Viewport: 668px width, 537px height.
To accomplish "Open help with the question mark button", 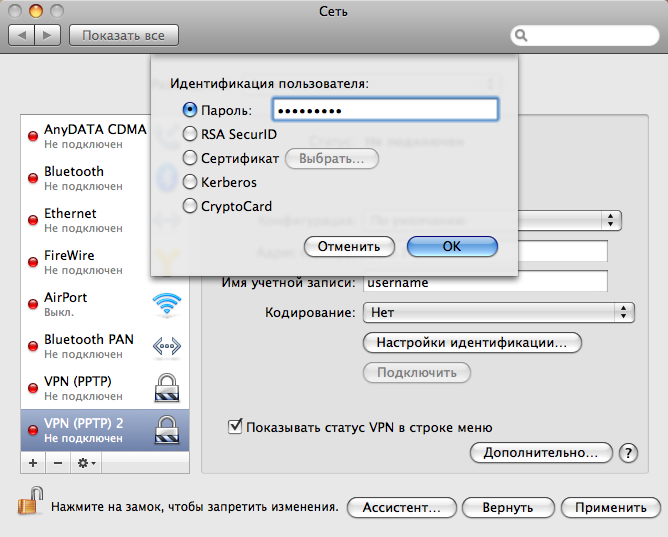I will [x=628, y=453].
